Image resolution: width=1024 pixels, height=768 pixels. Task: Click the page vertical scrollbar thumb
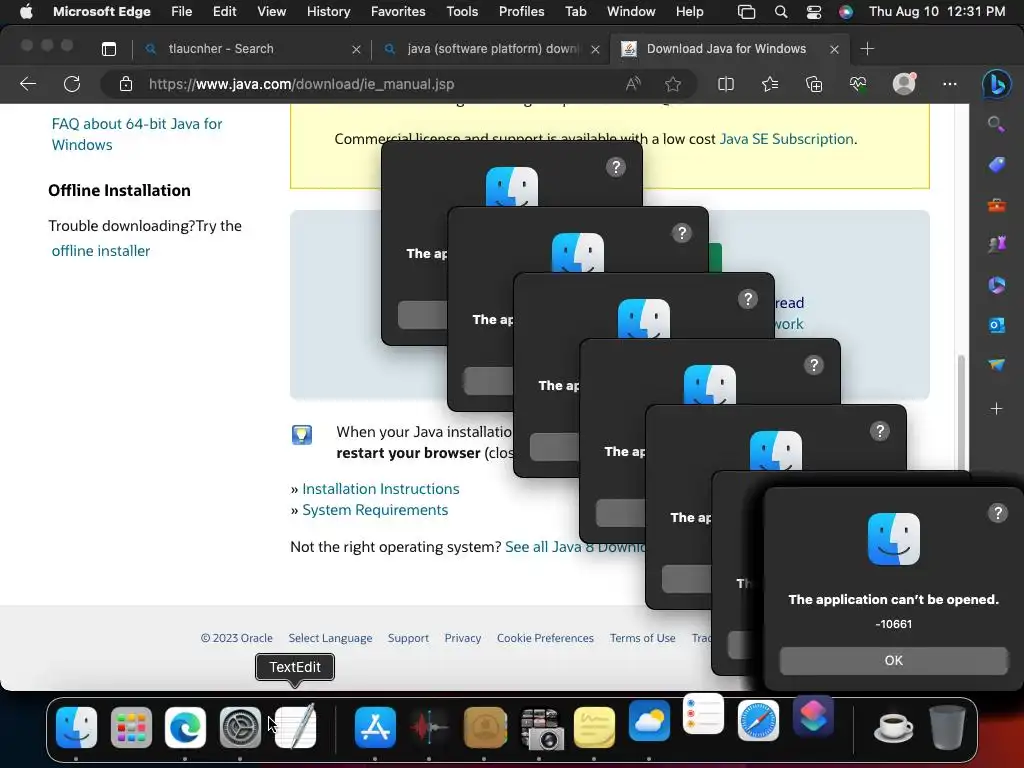click(x=961, y=413)
